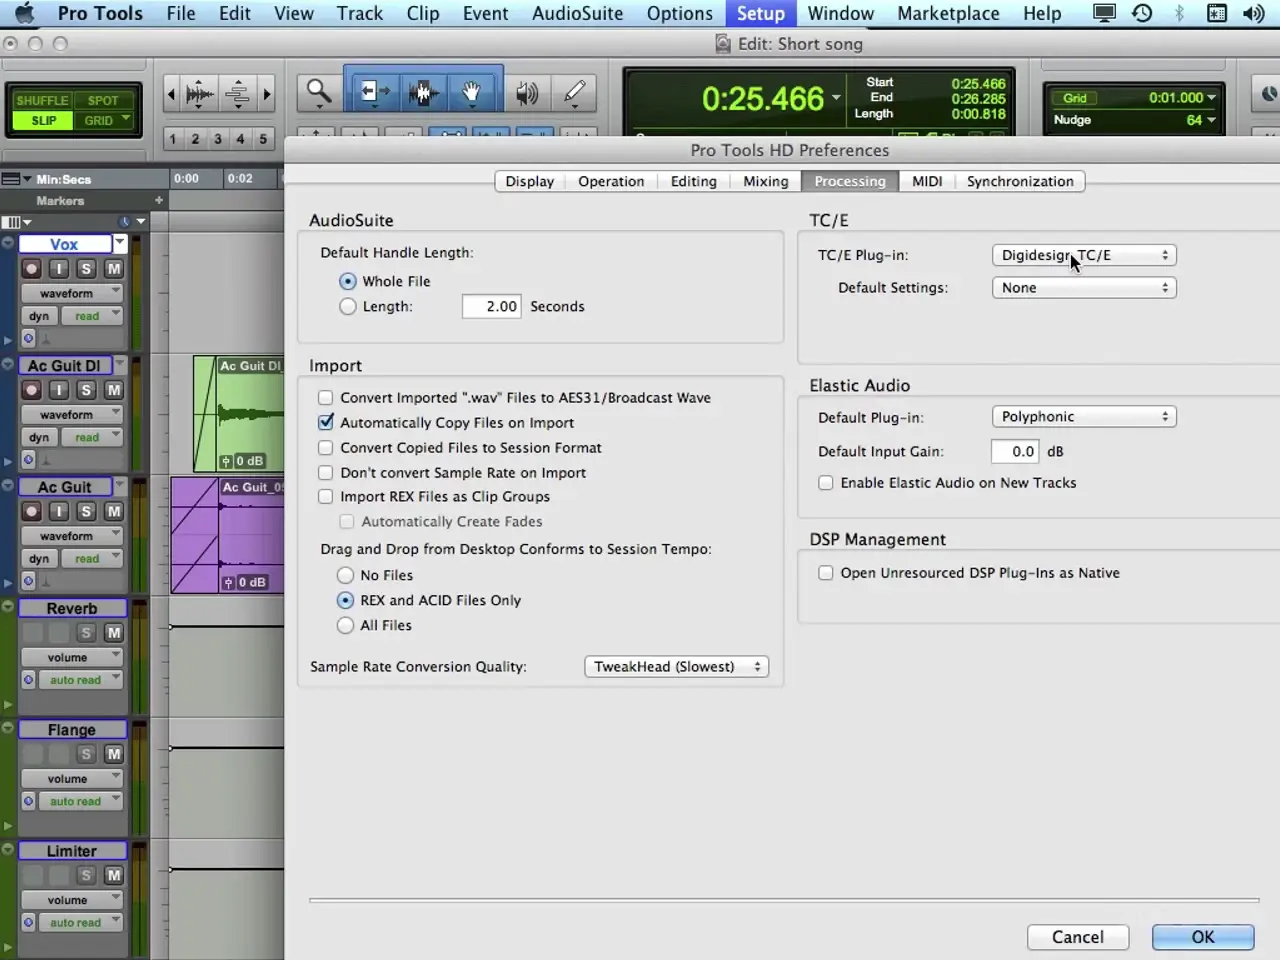Solo the Ac Guit track
The height and width of the screenshot is (960, 1280).
click(86, 511)
